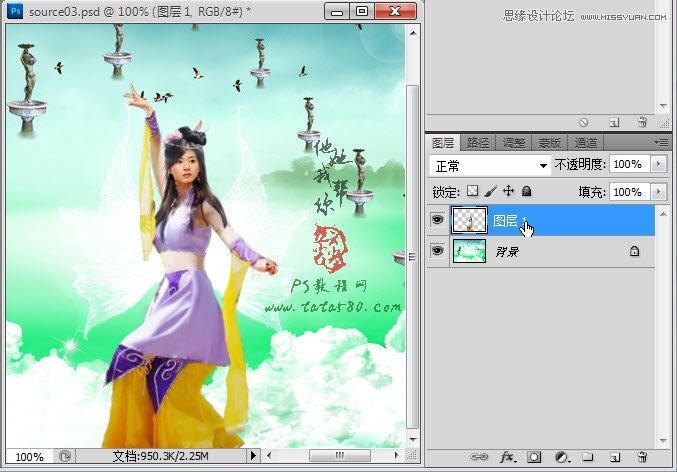Click the horizontal scrollbar left arrow
This screenshot has width=677, height=472.
tap(269, 455)
